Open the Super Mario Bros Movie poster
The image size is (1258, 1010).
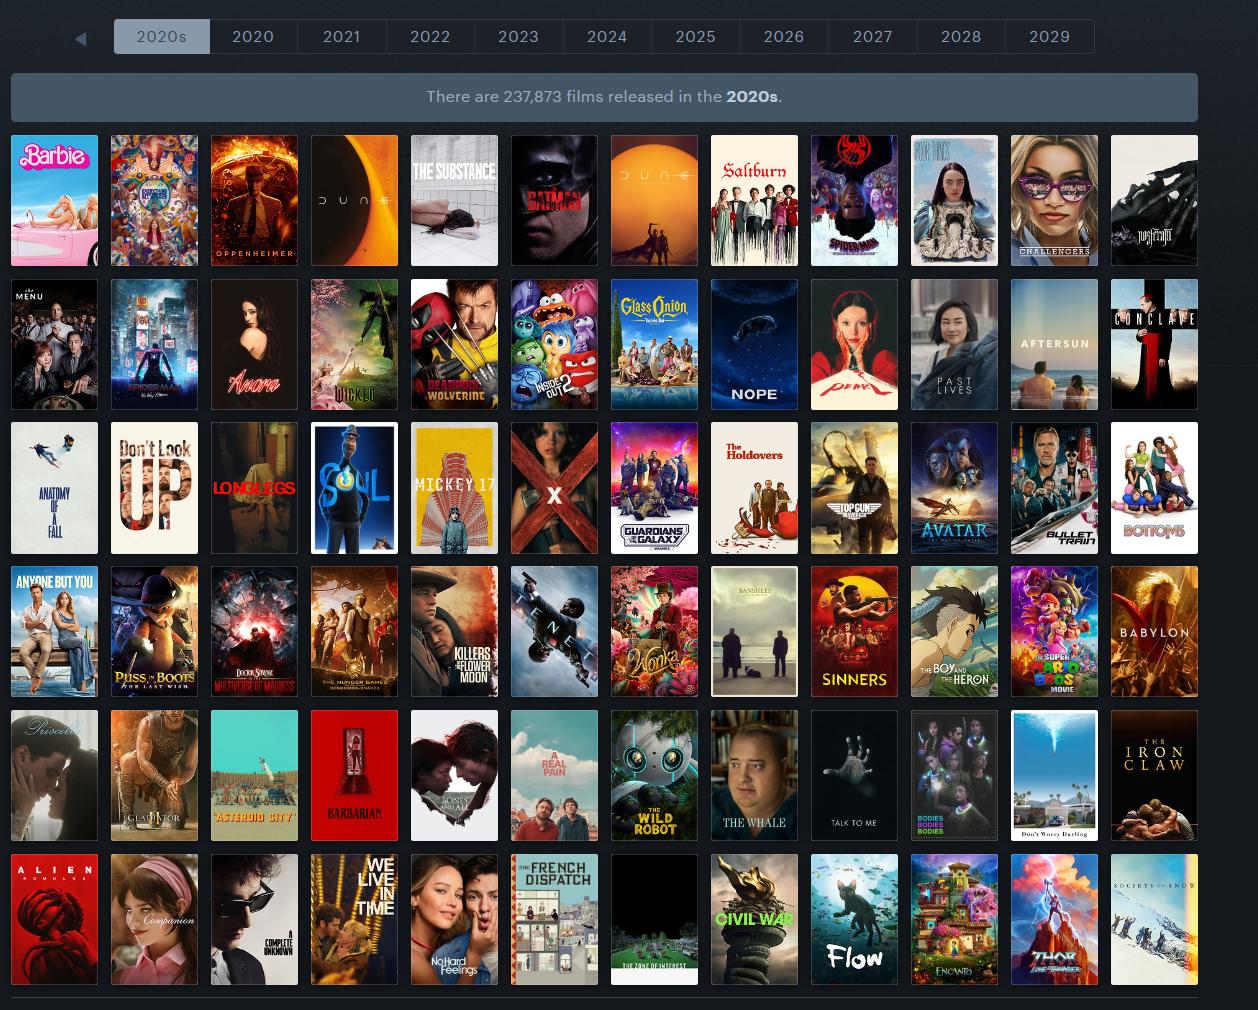(1055, 632)
